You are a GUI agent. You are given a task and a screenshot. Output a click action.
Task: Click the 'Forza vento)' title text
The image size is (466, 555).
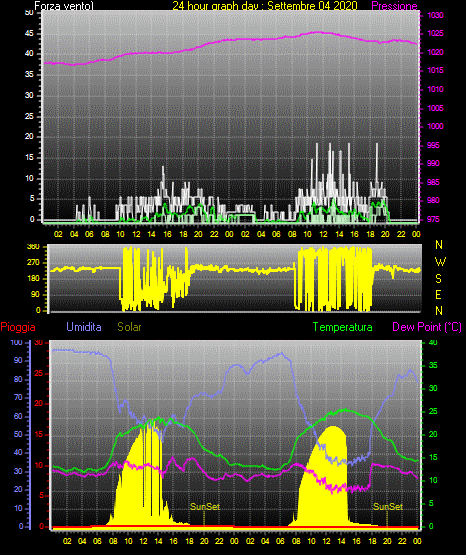[64, 6]
